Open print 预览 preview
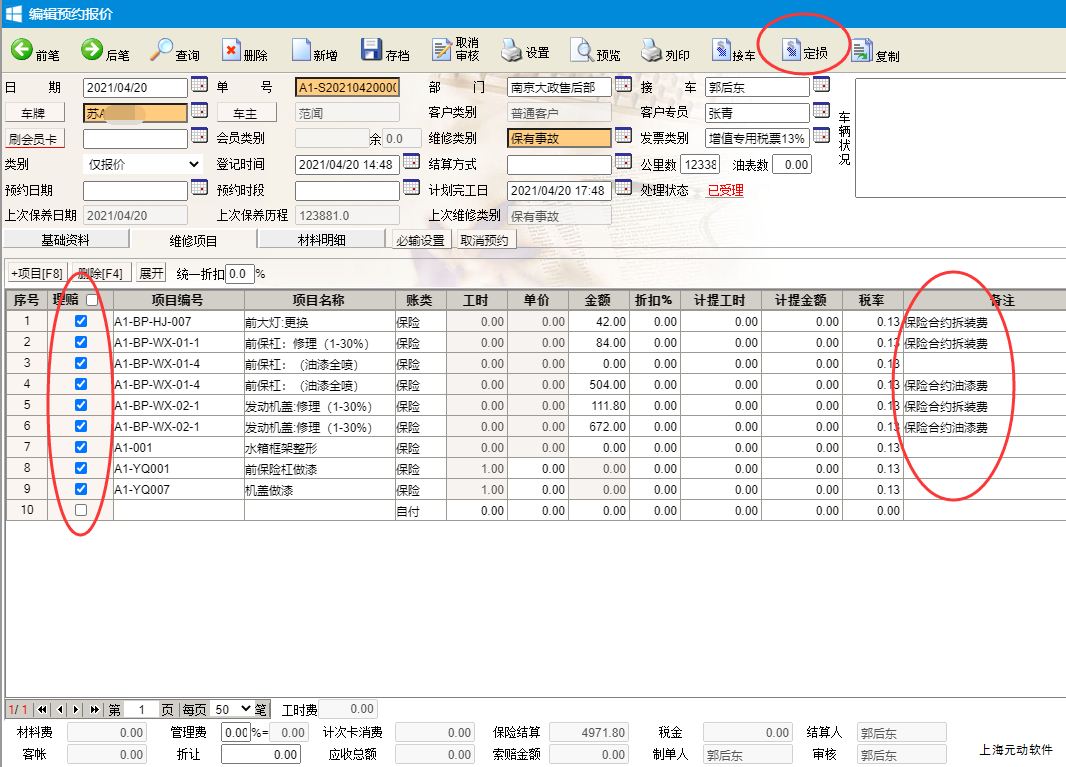 (582, 50)
